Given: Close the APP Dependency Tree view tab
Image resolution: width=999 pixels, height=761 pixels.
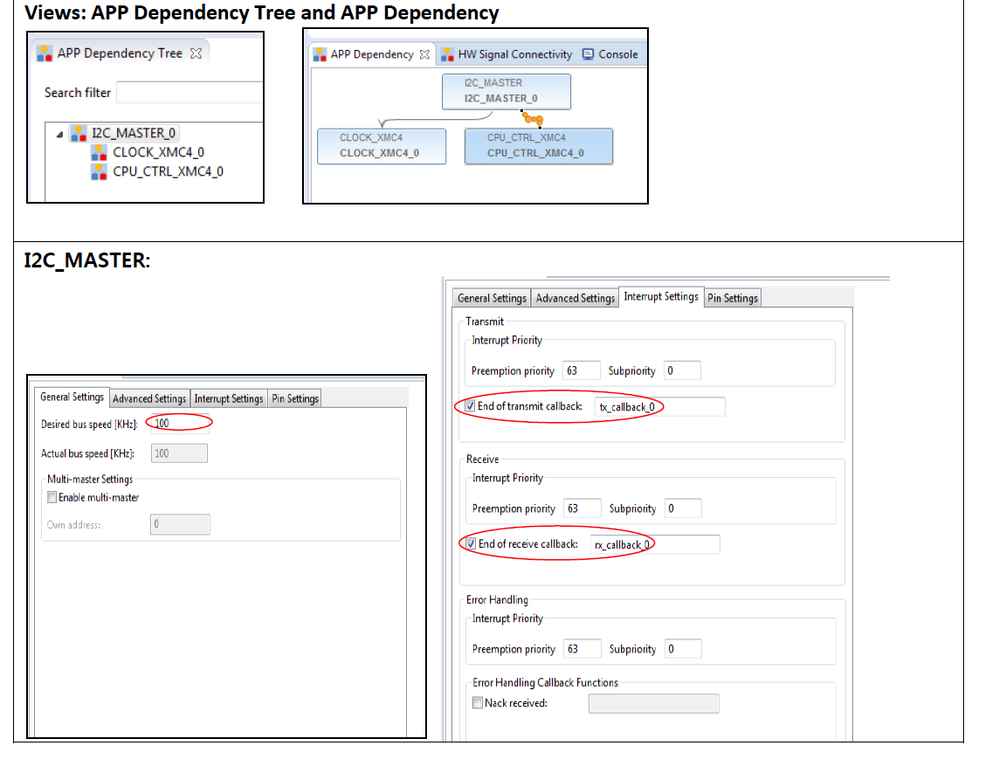Looking at the screenshot, I should pyautogui.click(x=196, y=54).
